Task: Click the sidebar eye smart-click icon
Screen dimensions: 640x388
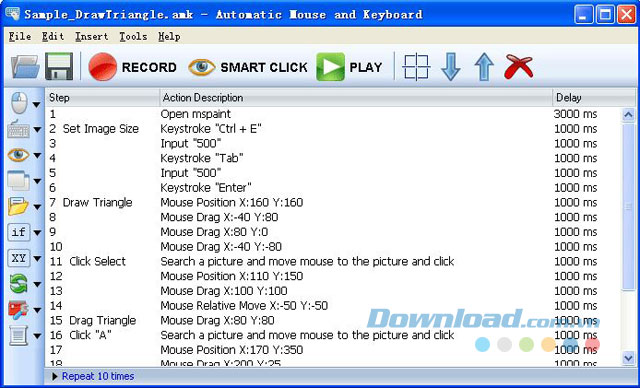Action: pos(18,155)
